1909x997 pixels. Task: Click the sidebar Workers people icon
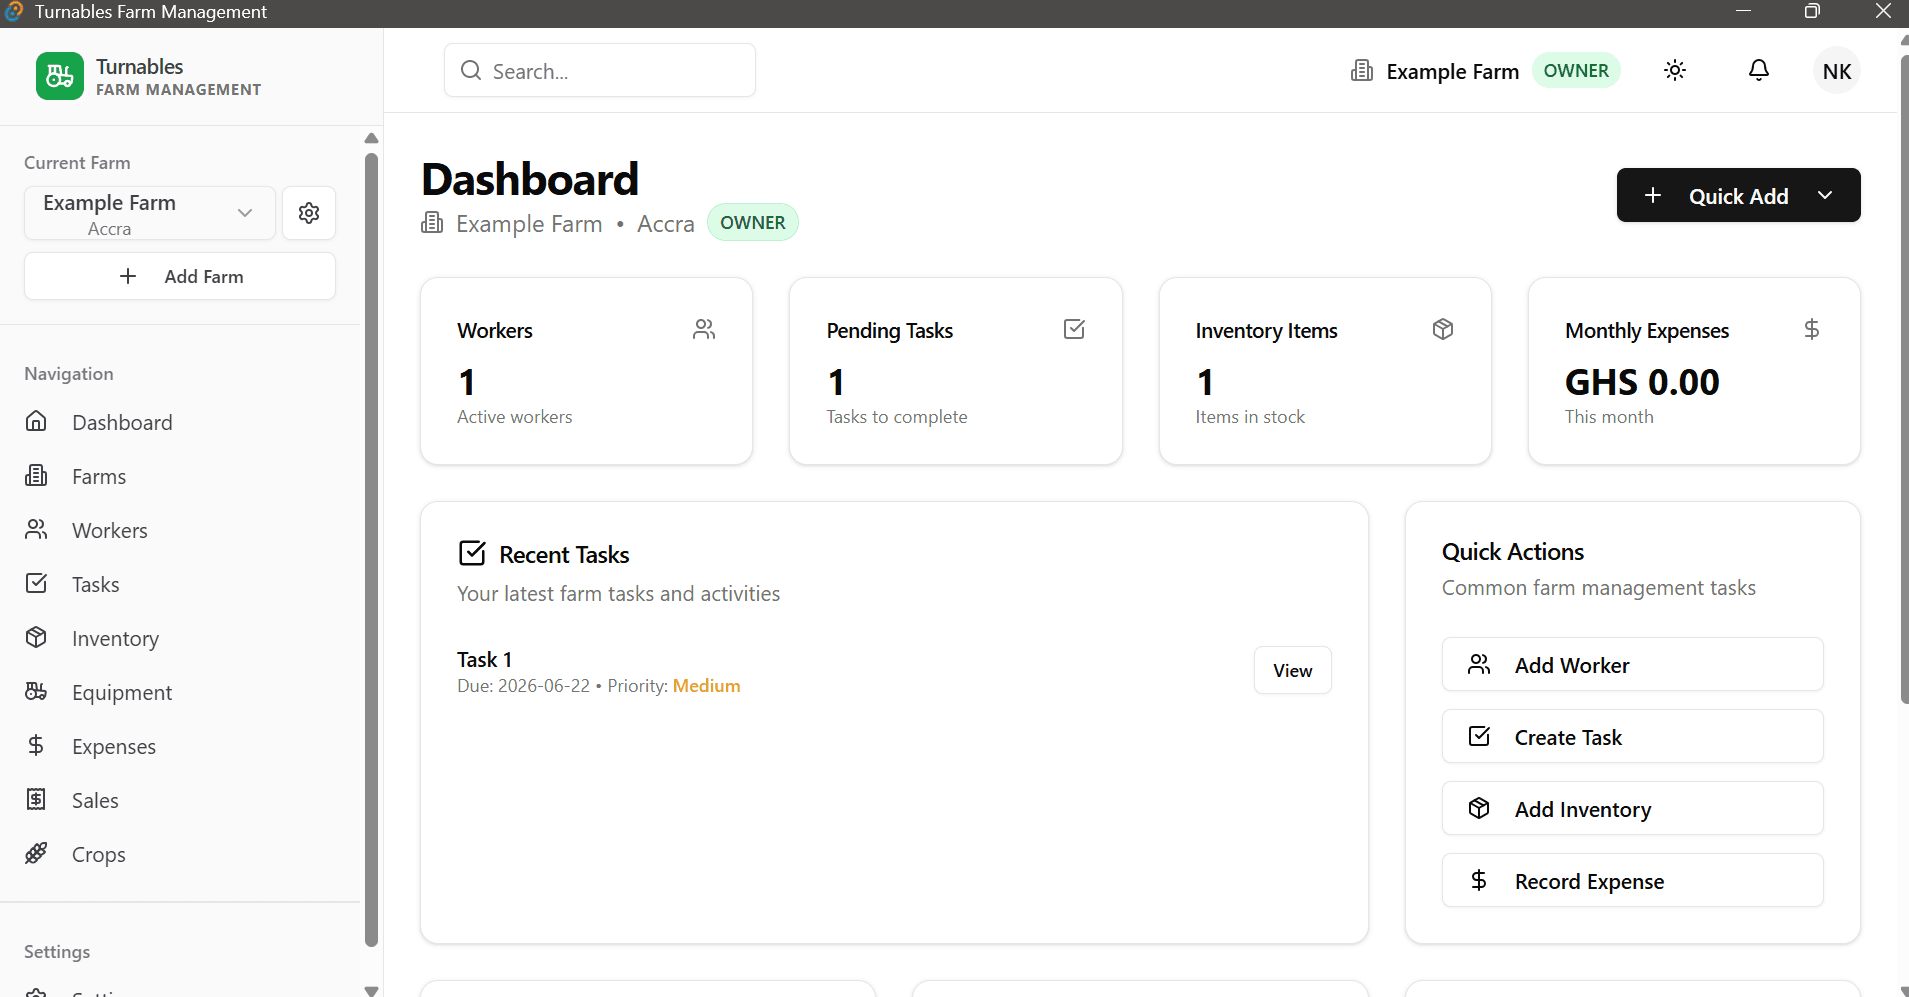click(36, 529)
